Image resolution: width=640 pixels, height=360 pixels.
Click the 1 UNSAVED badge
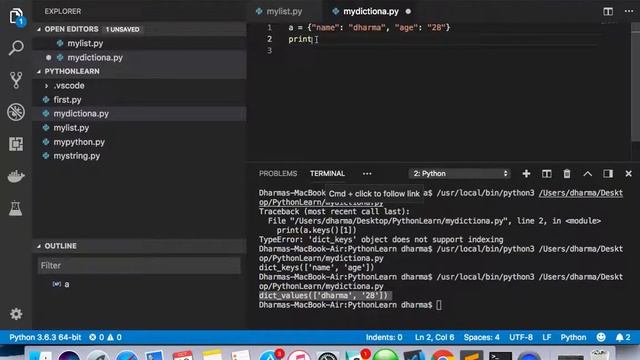click(122, 29)
